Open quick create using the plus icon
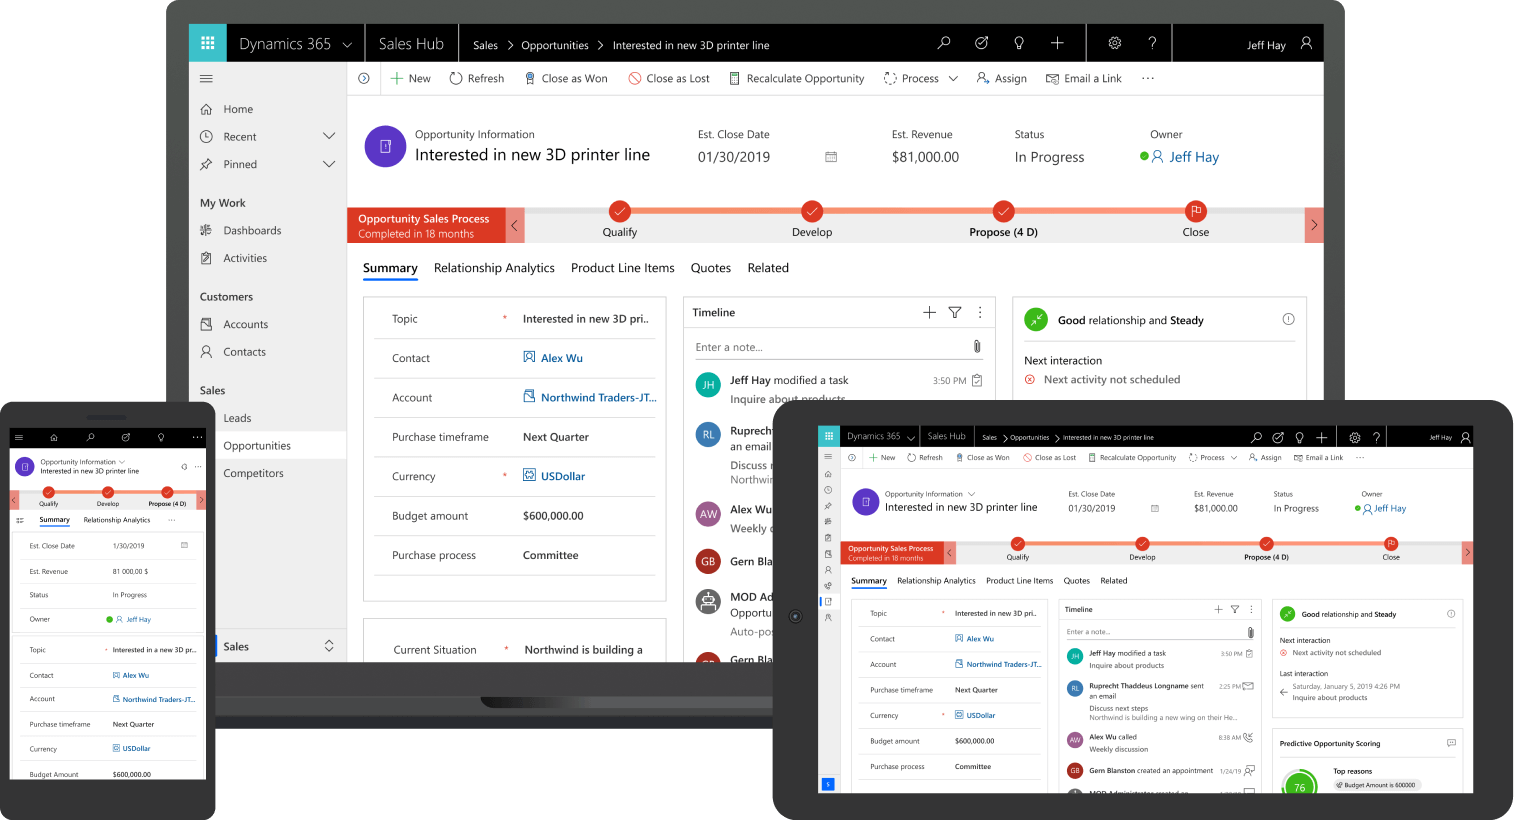 click(x=1057, y=43)
